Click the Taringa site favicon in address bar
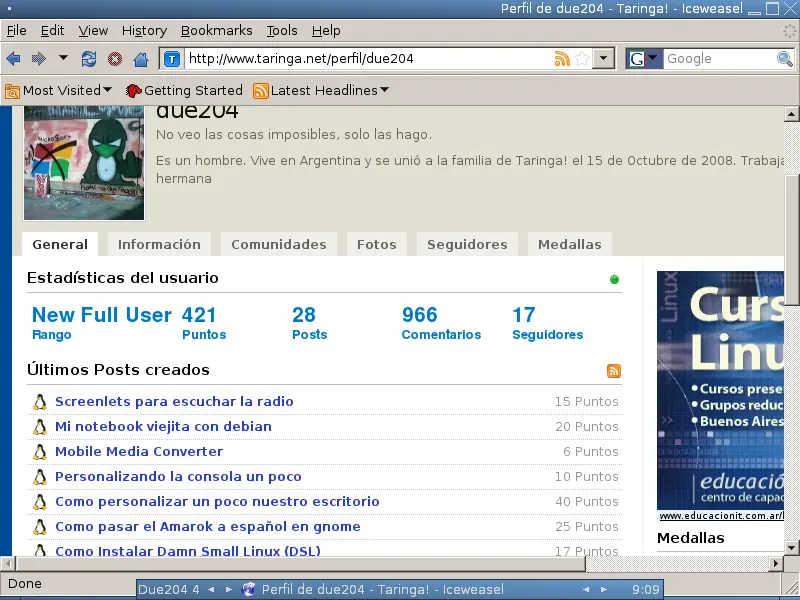The height and width of the screenshot is (600, 800). (172, 59)
